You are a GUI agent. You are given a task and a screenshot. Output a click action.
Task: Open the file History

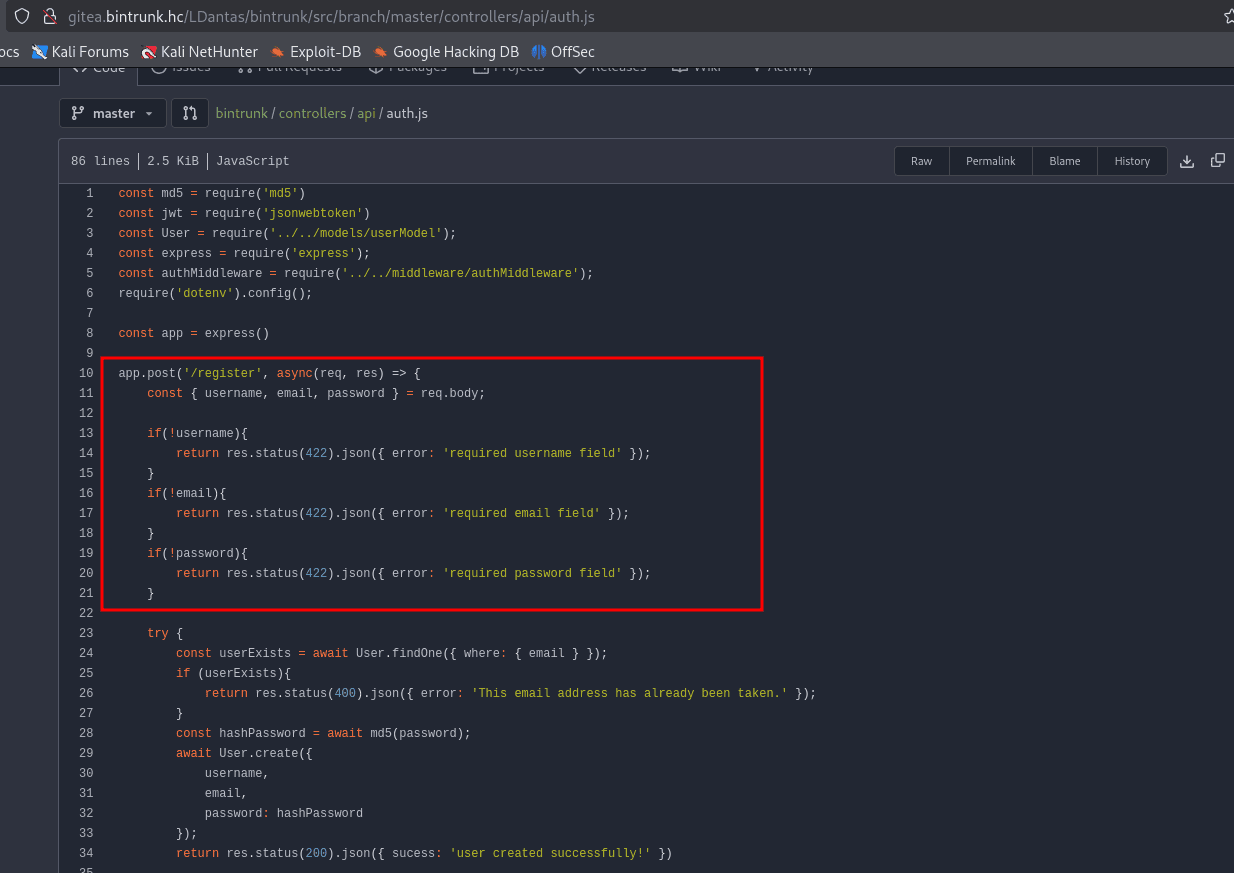point(1132,161)
